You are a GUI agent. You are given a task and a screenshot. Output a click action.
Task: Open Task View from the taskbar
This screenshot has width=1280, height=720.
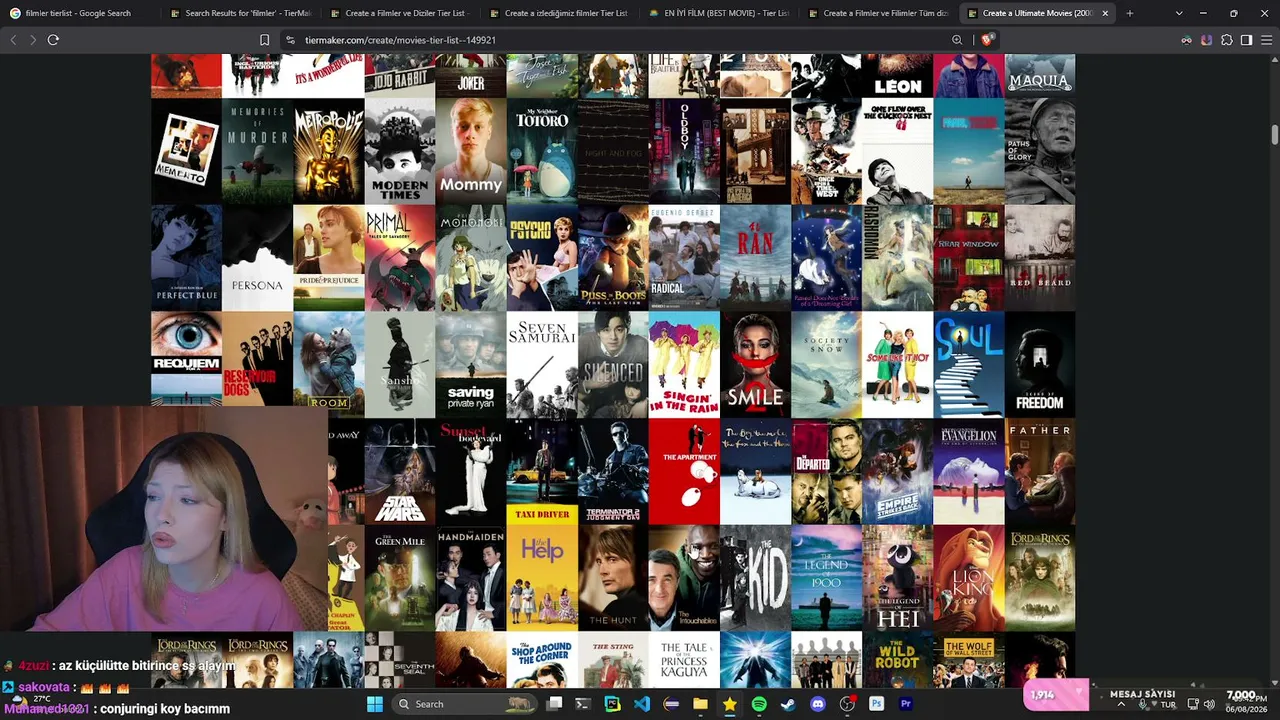[x=555, y=704]
